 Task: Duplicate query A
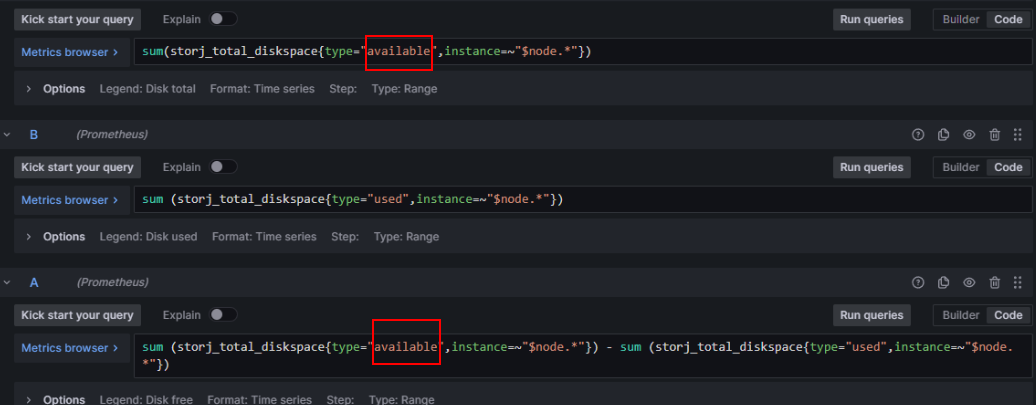point(943,283)
